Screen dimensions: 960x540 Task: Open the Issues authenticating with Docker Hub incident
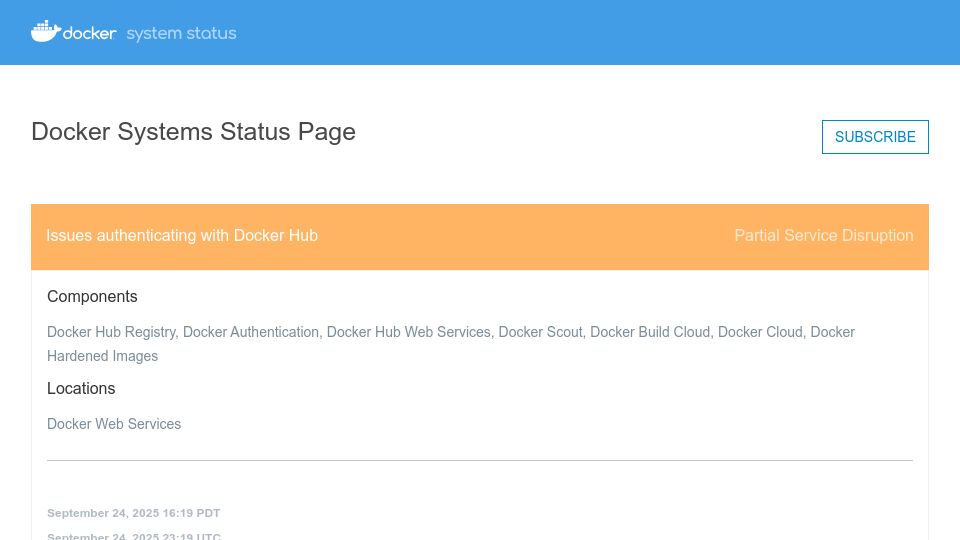point(182,236)
